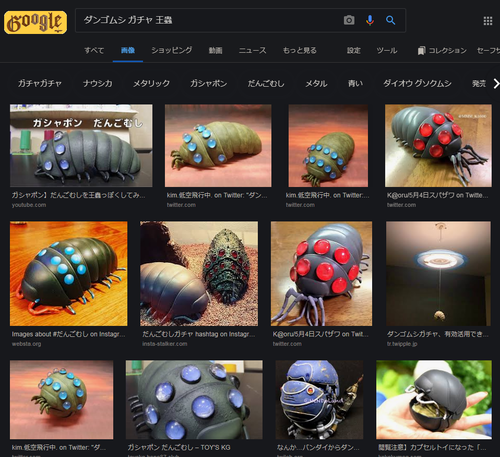Screen dimensions: 500x457
Task: Click the Google logo
Action: click(x=35, y=22)
